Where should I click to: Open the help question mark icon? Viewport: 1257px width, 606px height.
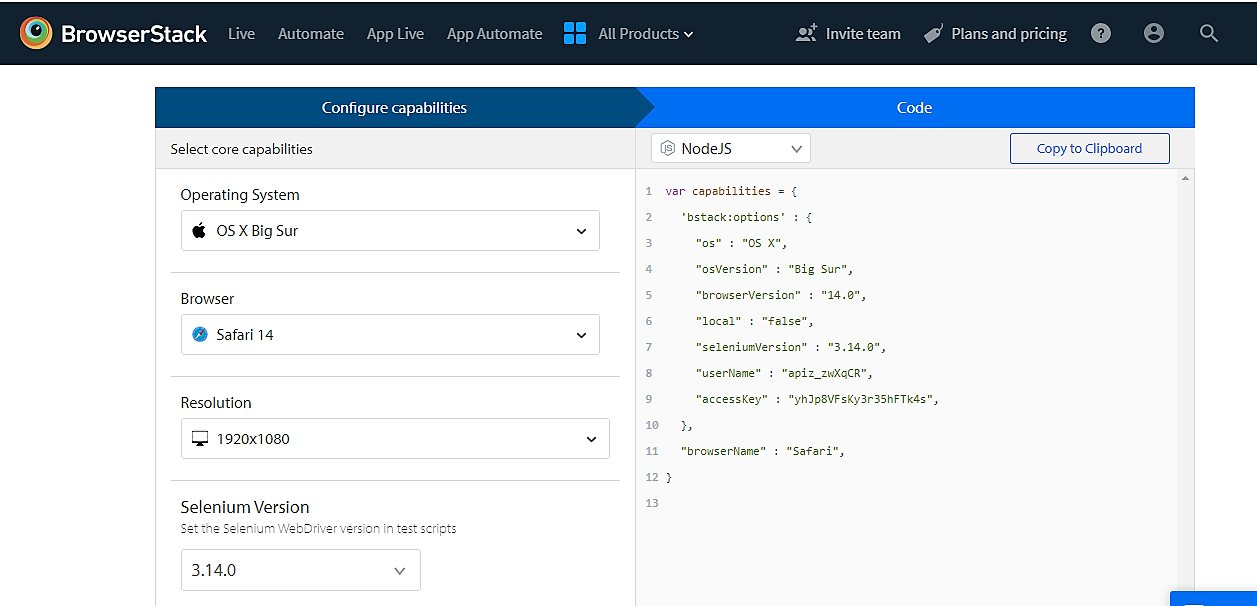click(1100, 32)
